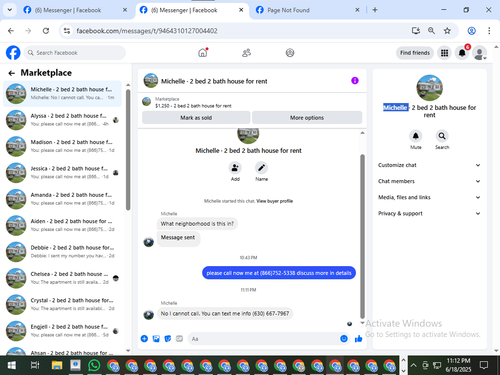Click the $1,250 Marketplace listing link

(x=193, y=106)
